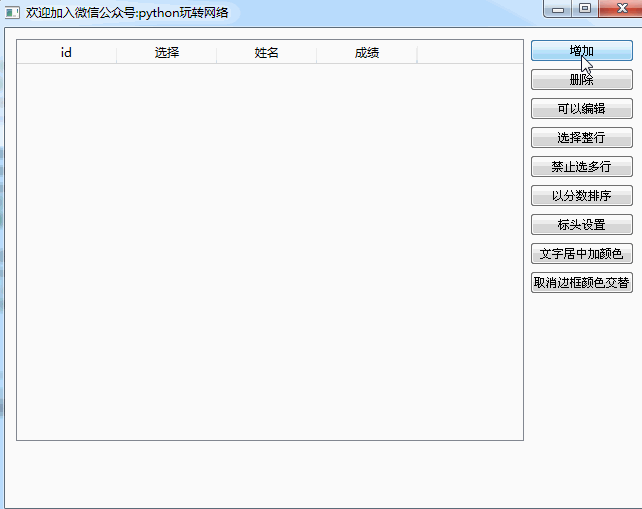642x509 pixels.
Task: Click the 禁止选多行 button
Action: click(581, 167)
